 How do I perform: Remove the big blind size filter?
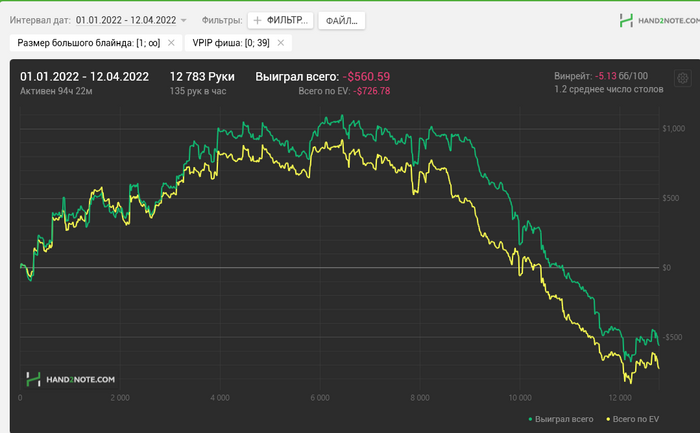171,43
